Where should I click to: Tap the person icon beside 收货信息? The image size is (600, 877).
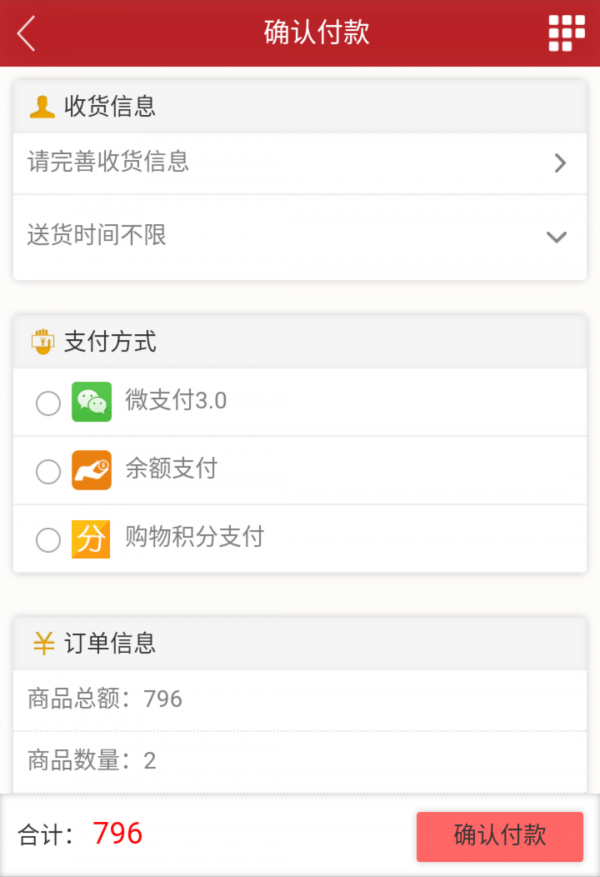pyautogui.click(x=42, y=106)
